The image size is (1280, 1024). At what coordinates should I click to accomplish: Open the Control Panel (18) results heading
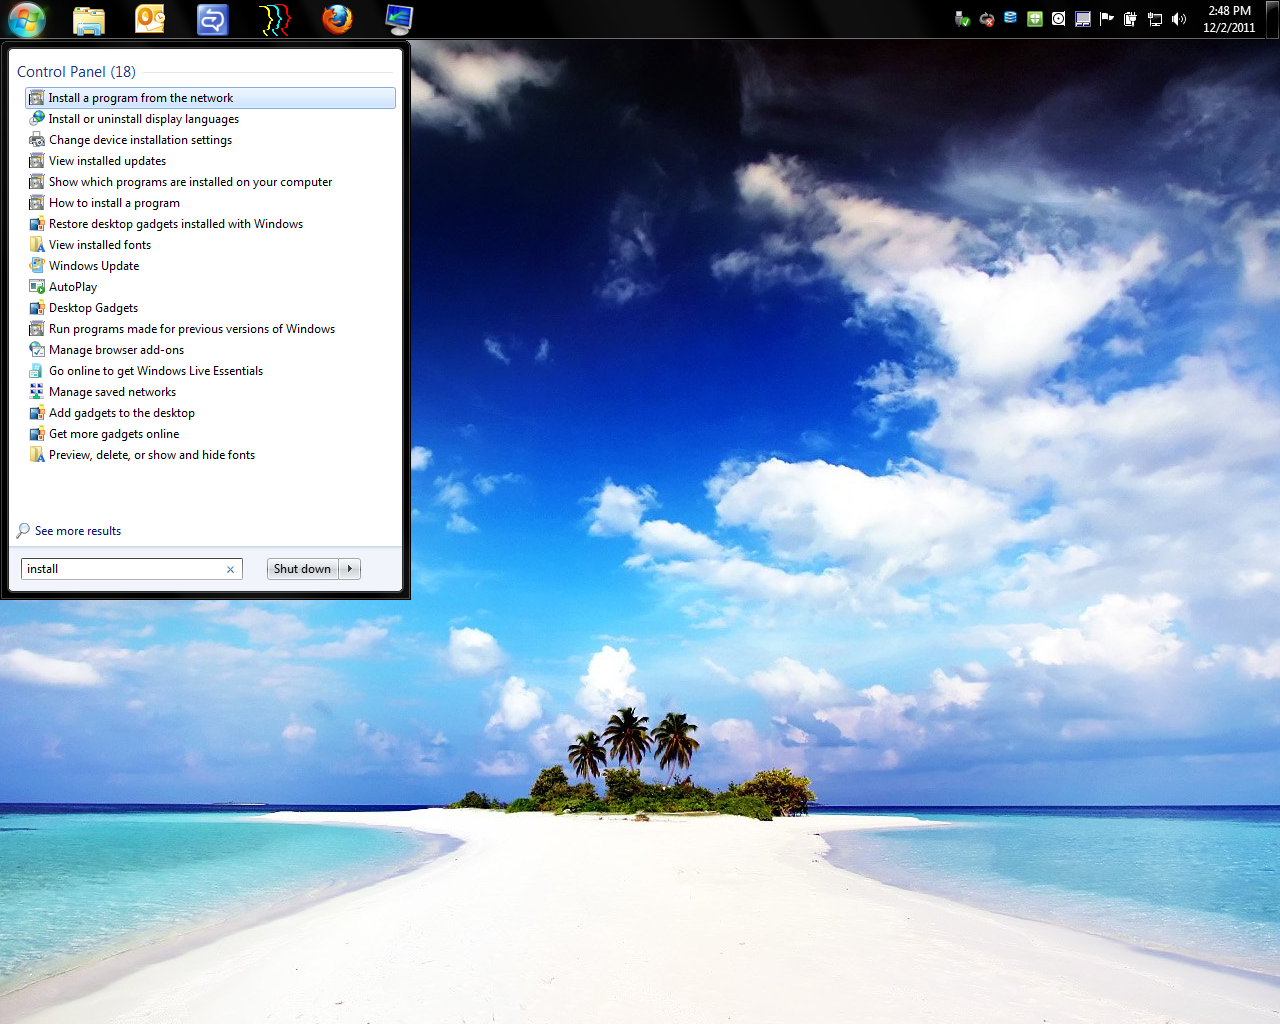point(76,72)
